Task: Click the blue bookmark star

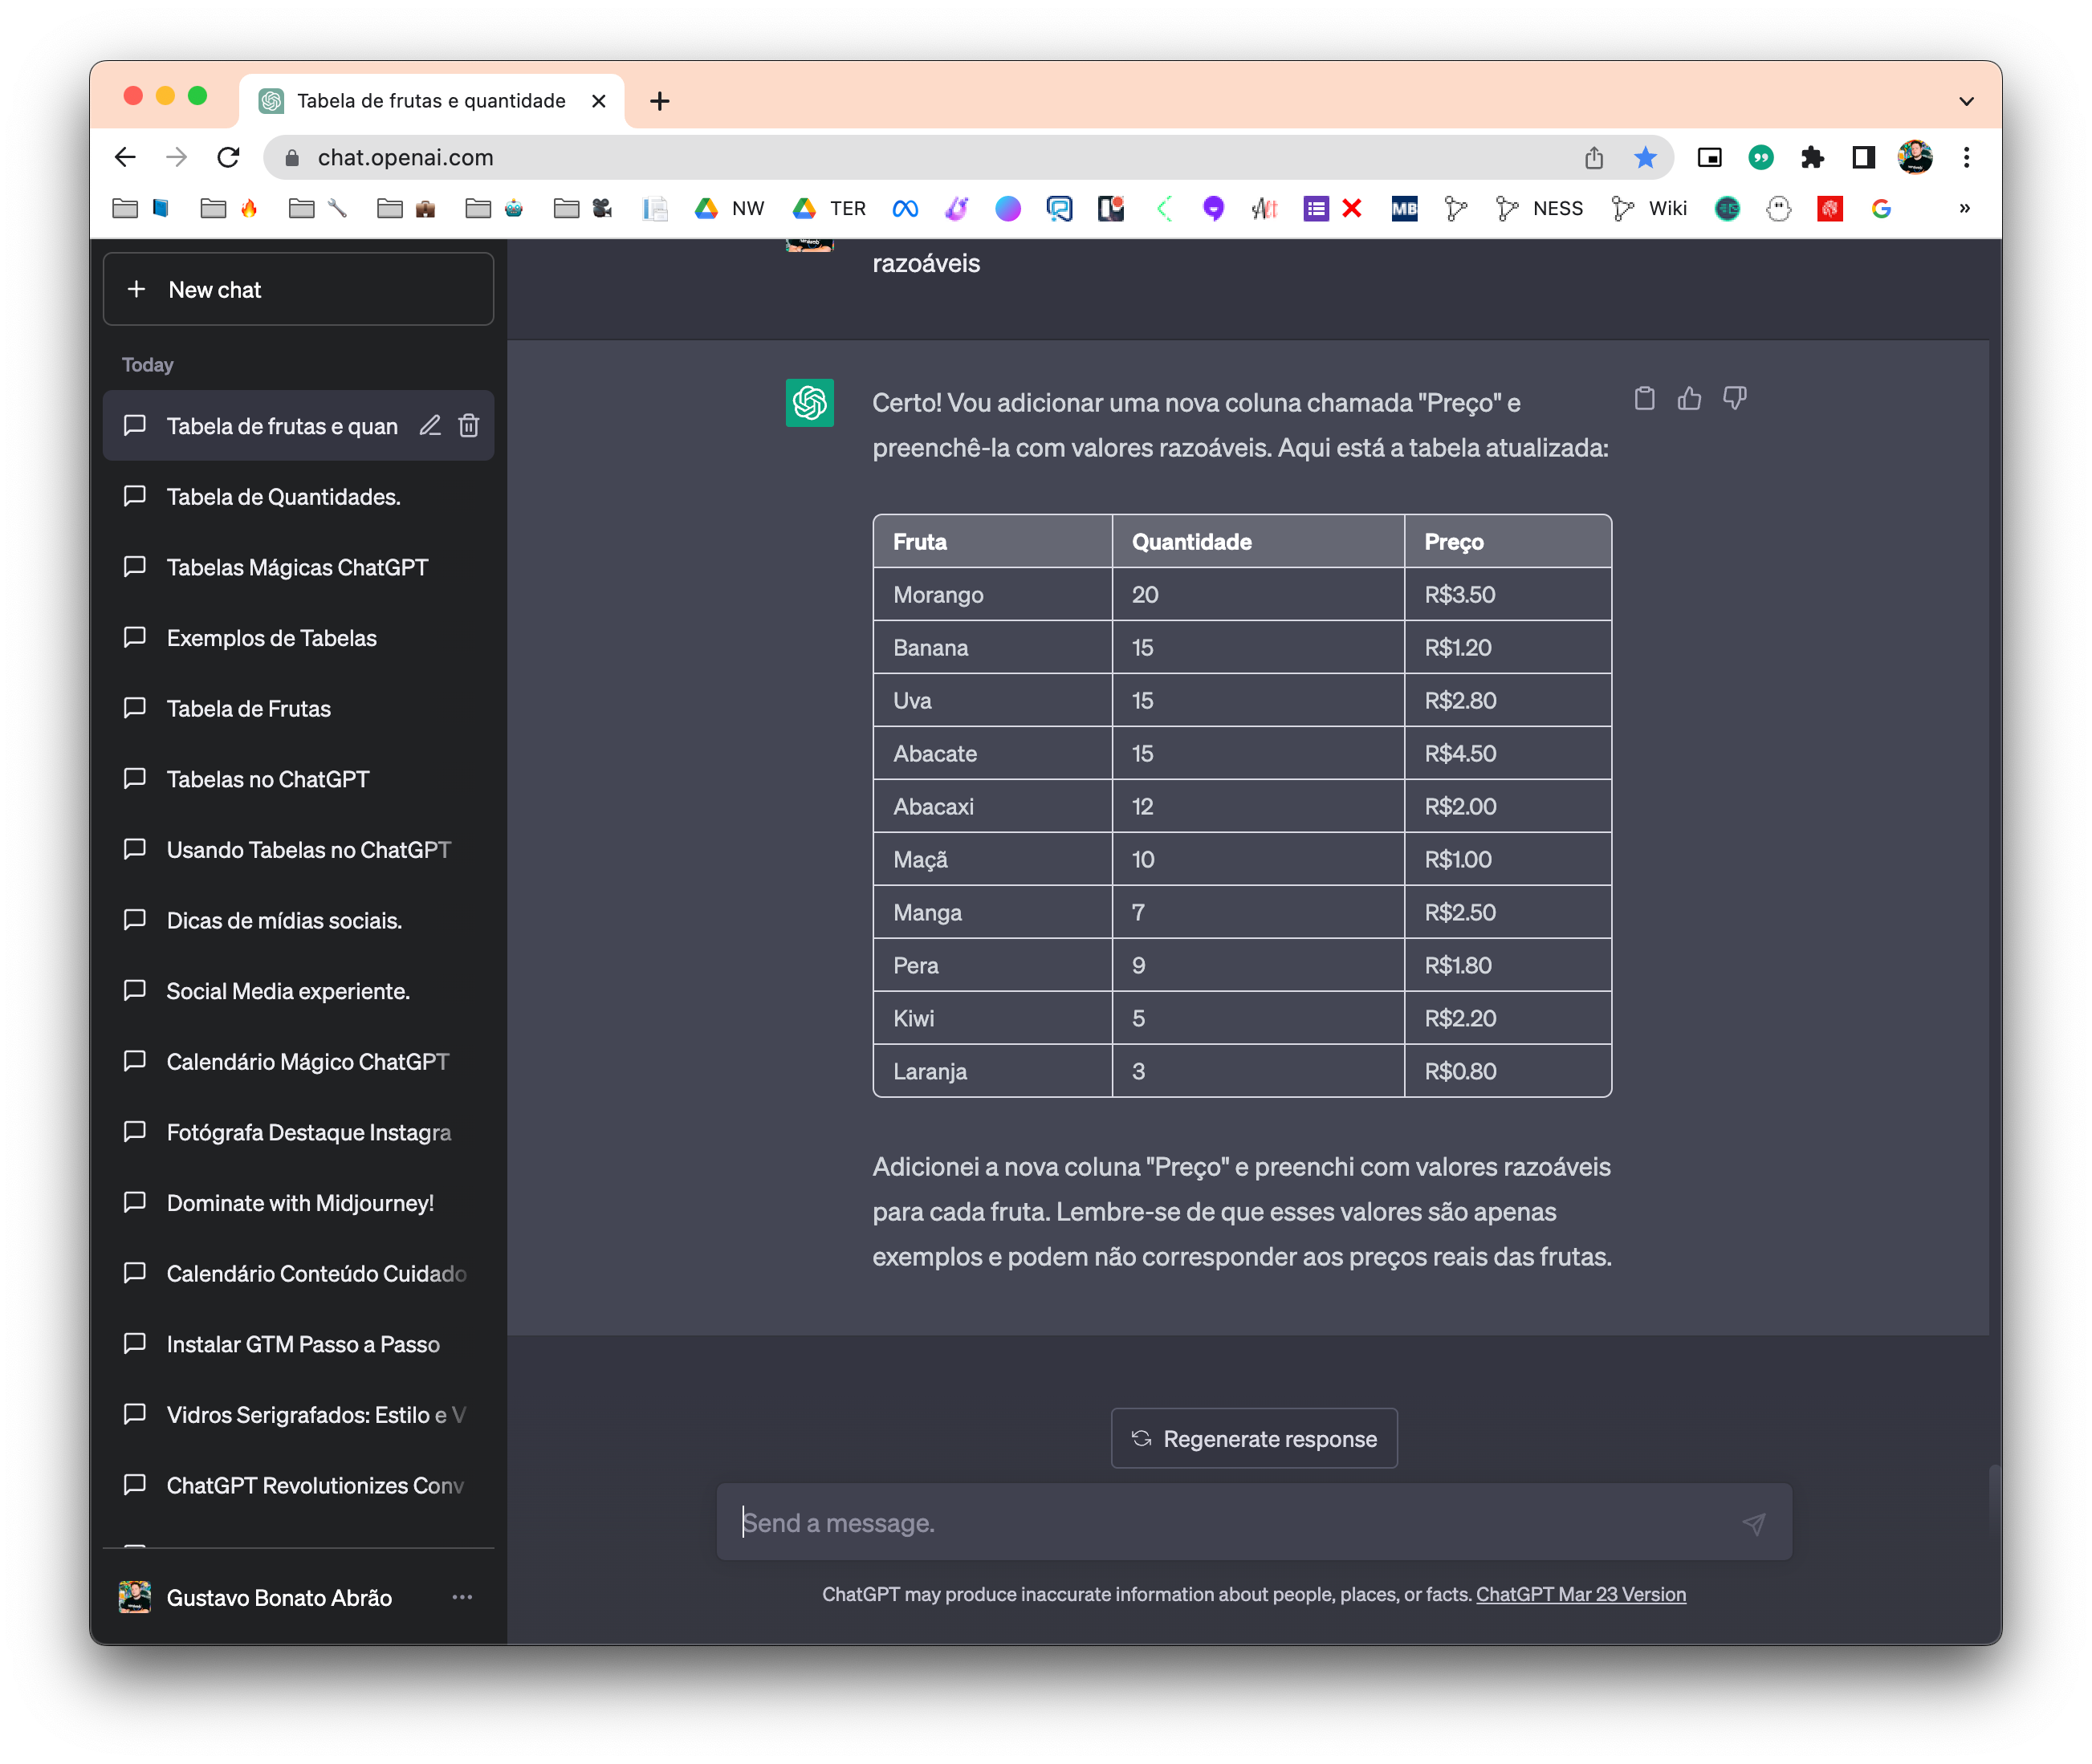Action: (1645, 157)
